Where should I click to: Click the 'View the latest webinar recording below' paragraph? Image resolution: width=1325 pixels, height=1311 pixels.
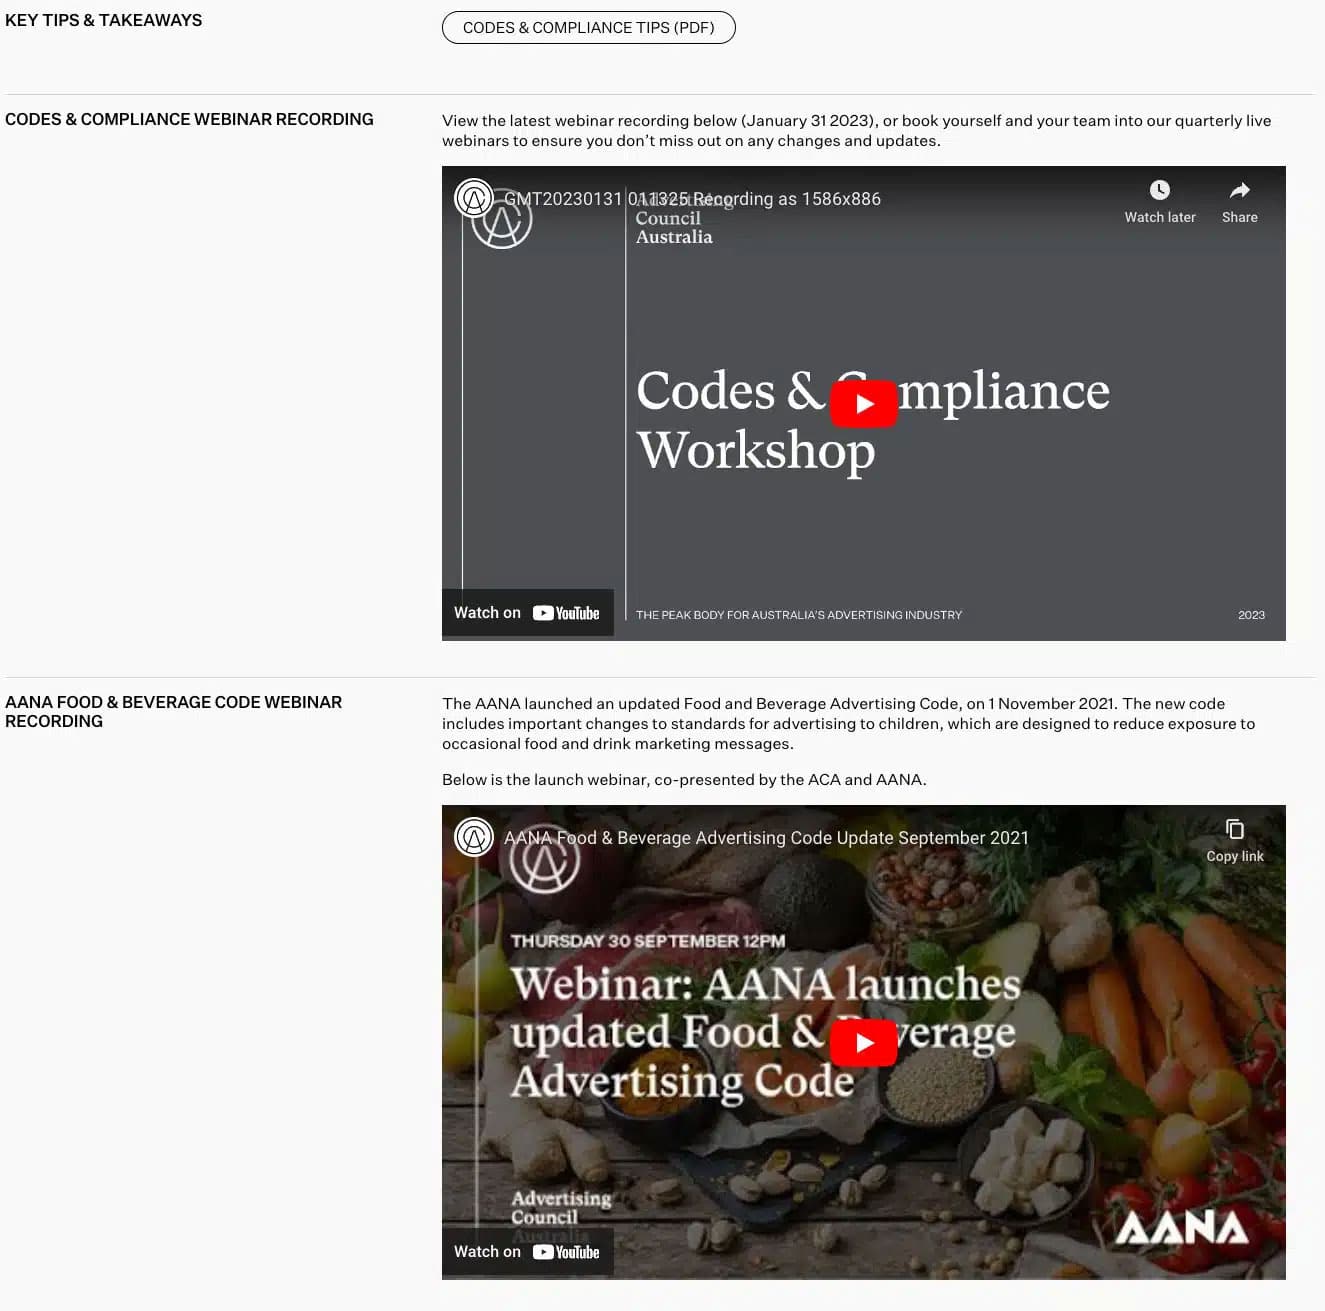pos(857,131)
